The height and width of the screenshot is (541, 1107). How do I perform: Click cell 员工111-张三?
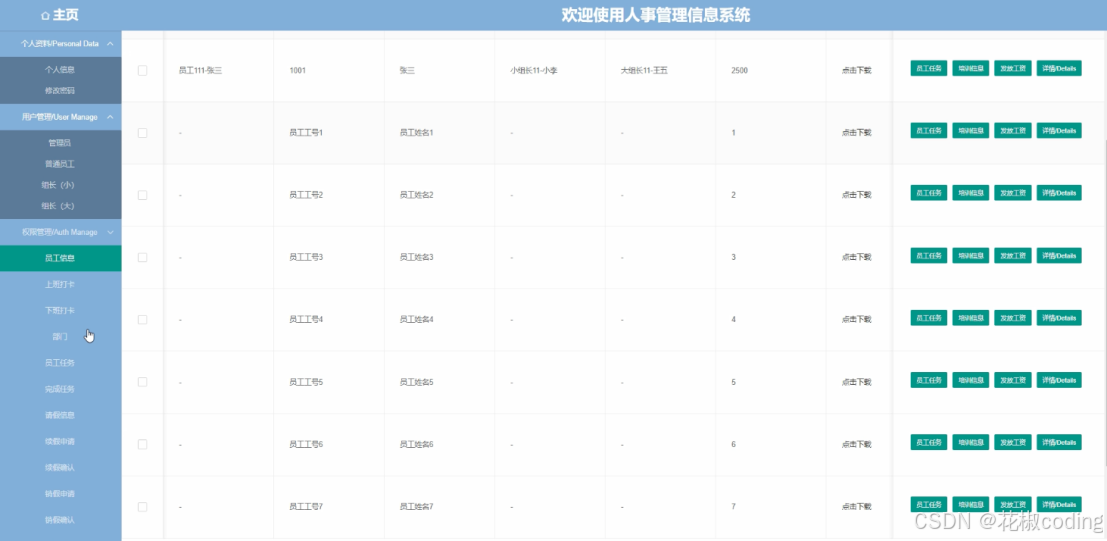point(201,71)
